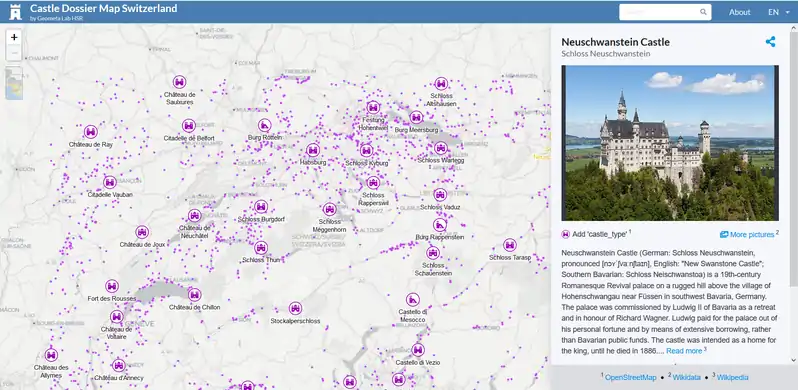The height and width of the screenshot is (390, 798).
Task: Click the Neuschwanstein Castle photo
Action: coord(670,143)
